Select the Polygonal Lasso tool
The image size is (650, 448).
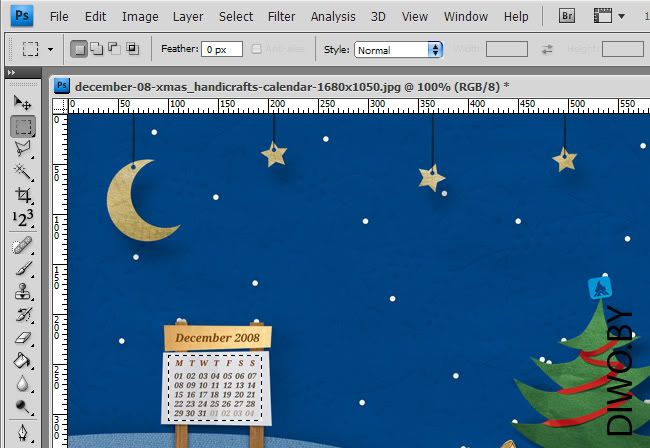tap(23, 149)
